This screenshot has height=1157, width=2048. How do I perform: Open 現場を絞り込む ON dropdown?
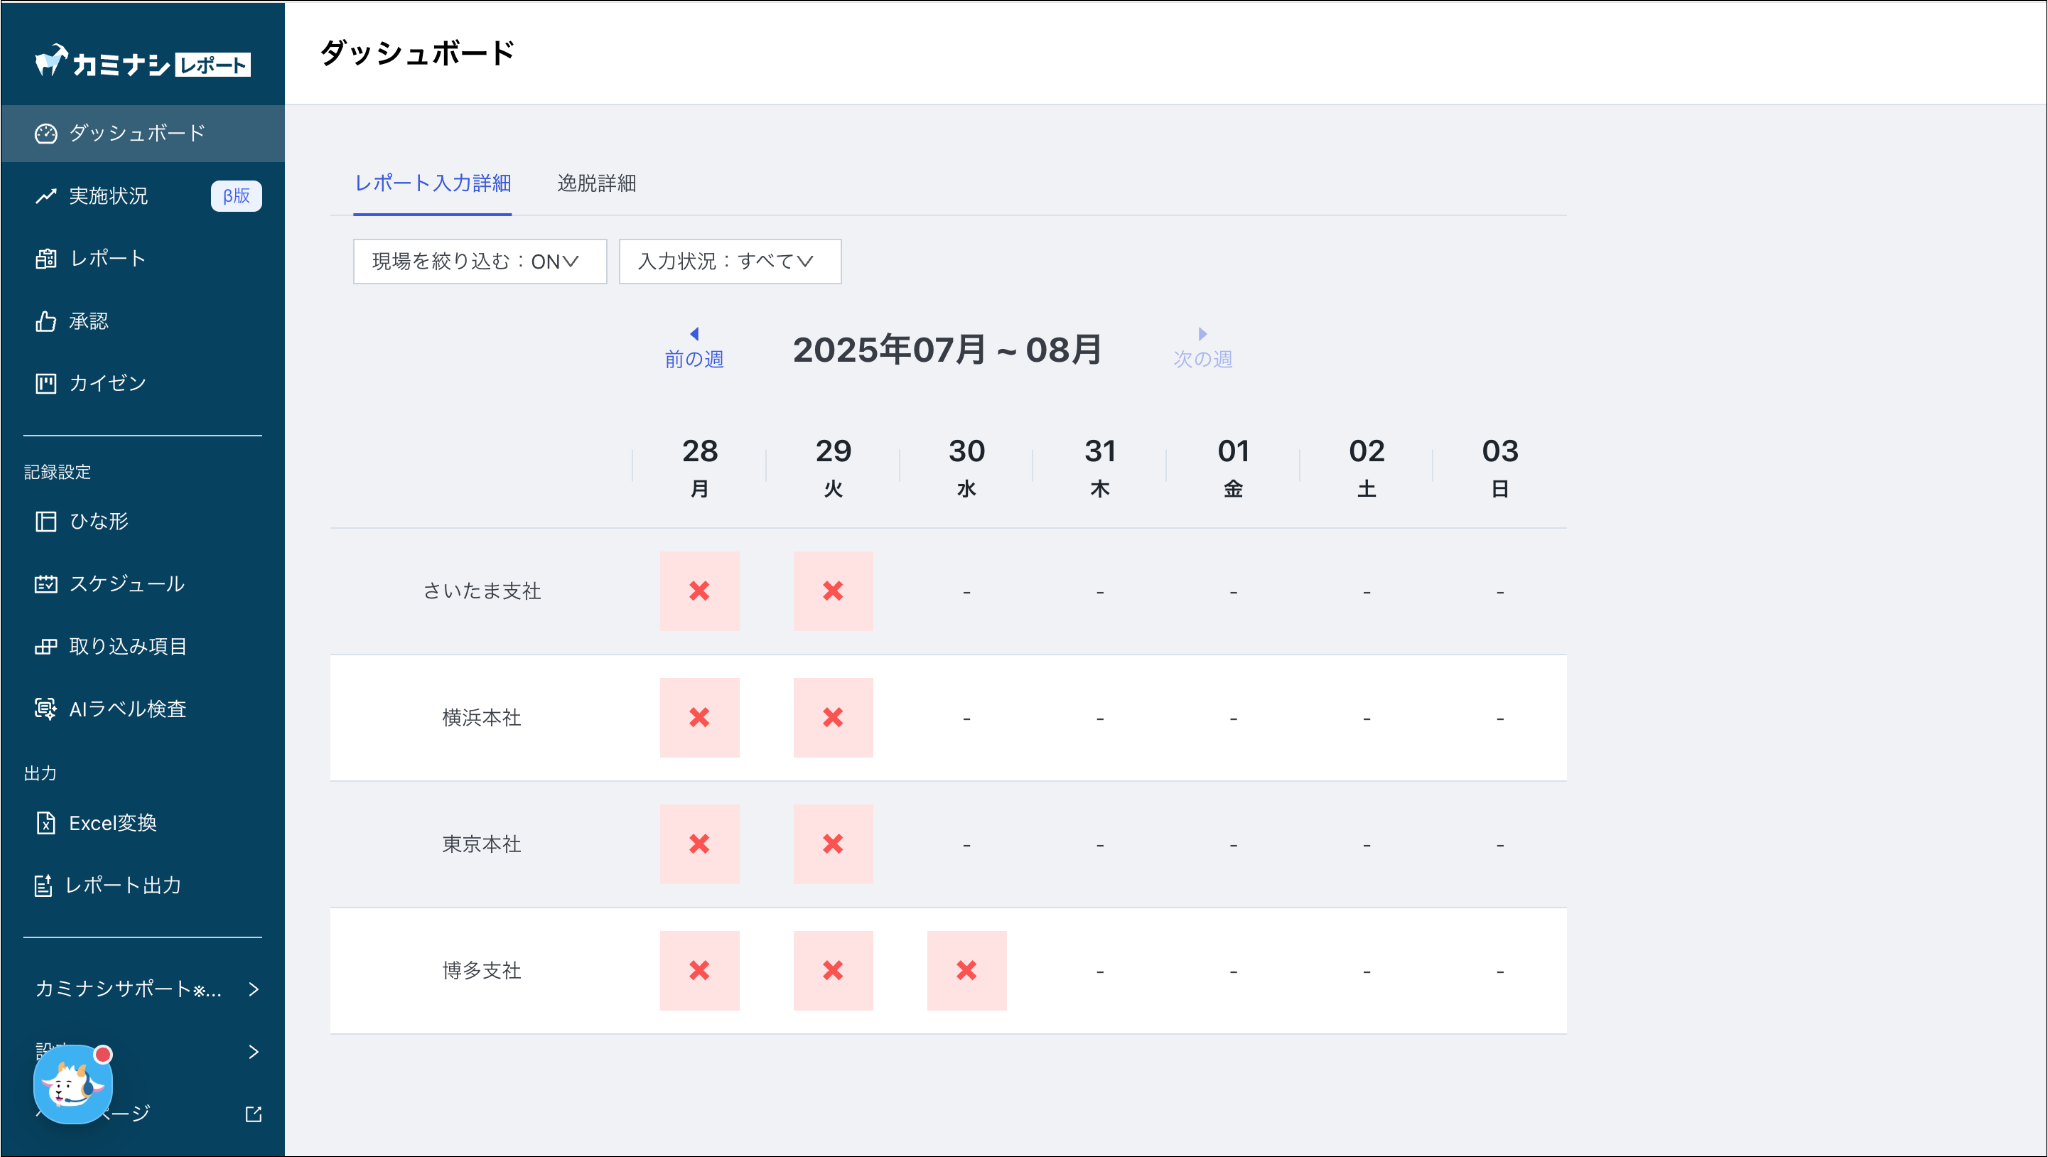tap(479, 261)
